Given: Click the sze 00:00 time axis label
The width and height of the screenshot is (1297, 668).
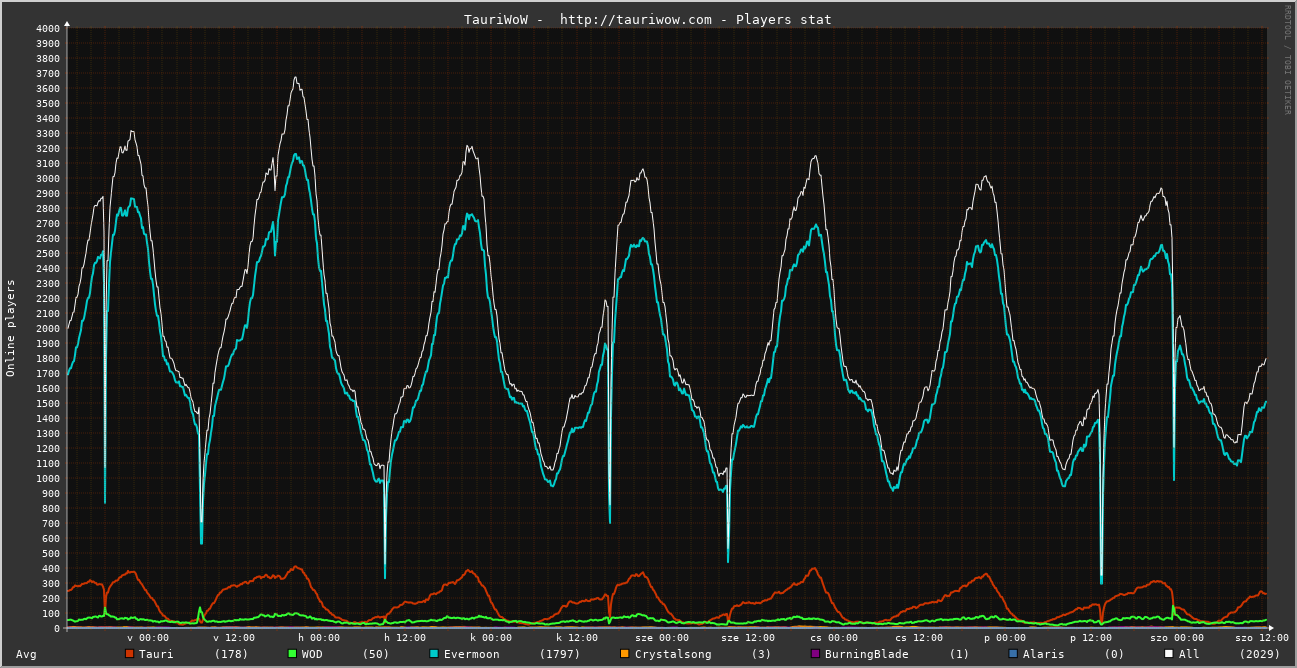Looking at the screenshot, I should pyautogui.click(x=662, y=637).
